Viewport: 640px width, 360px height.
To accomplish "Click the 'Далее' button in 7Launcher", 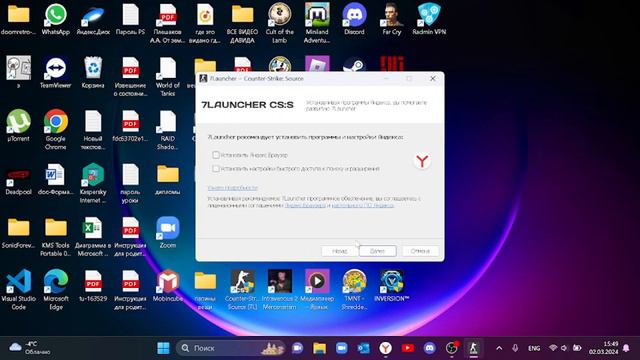I will click(378, 251).
